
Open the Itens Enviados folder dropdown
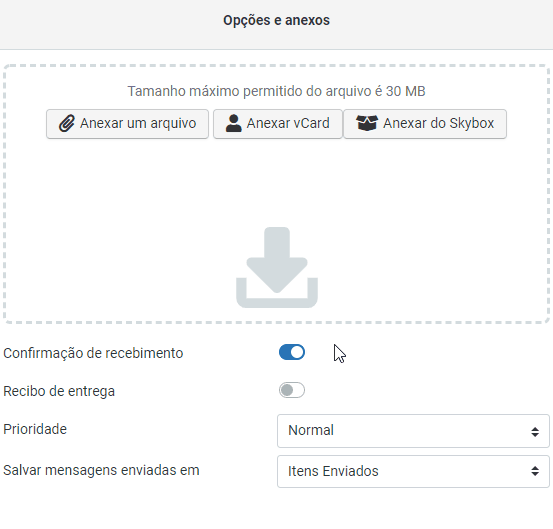(x=413, y=471)
